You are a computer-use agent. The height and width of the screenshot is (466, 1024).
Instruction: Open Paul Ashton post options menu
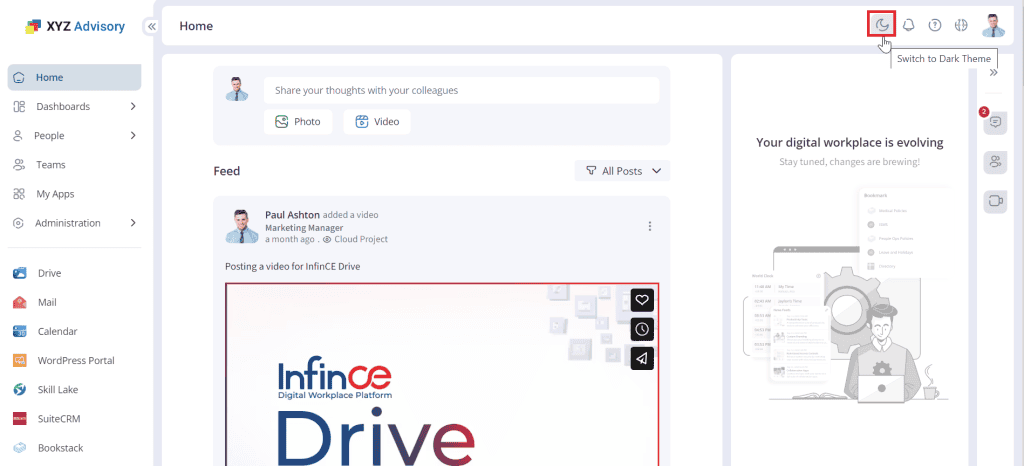pos(650,226)
